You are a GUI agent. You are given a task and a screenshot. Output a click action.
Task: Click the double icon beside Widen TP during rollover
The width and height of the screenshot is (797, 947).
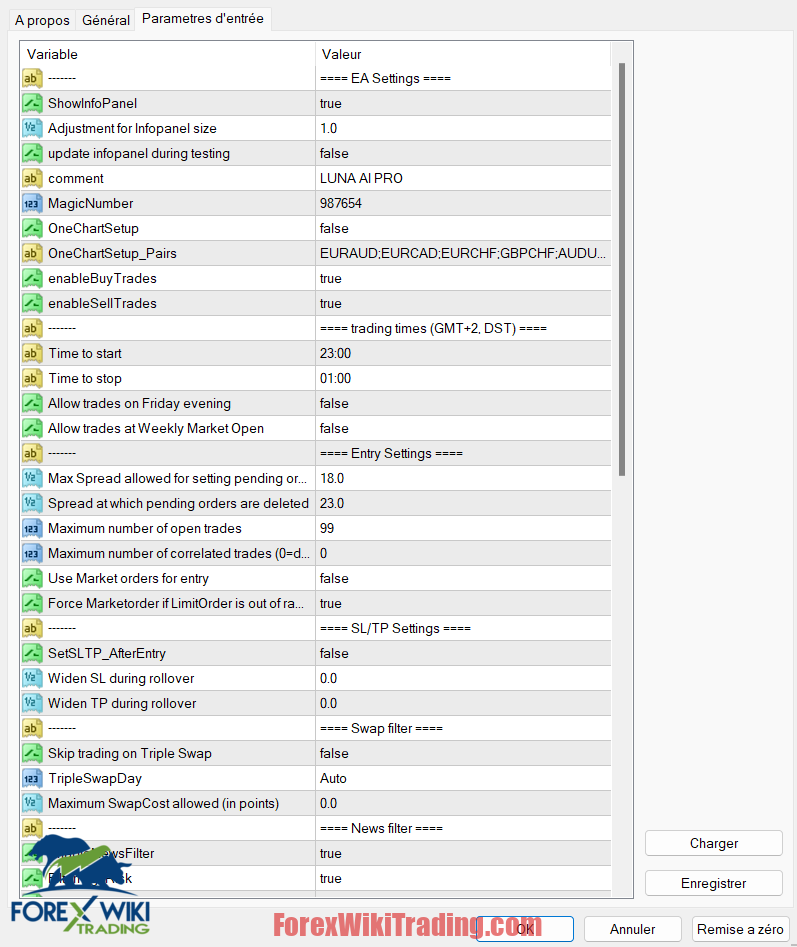pos(32,704)
